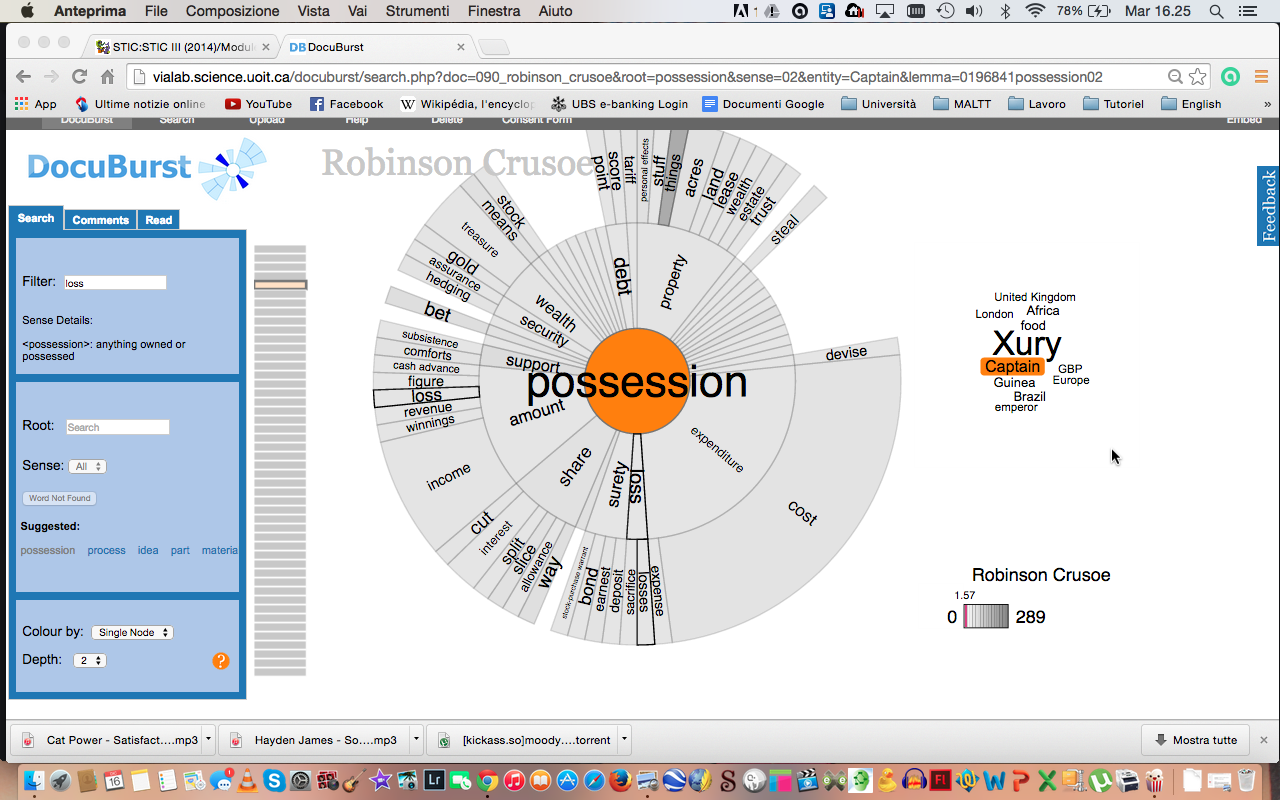Screen dimensions: 1280x800
Task: Click the 'income' segment in the sunburst
Action: point(448,477)
